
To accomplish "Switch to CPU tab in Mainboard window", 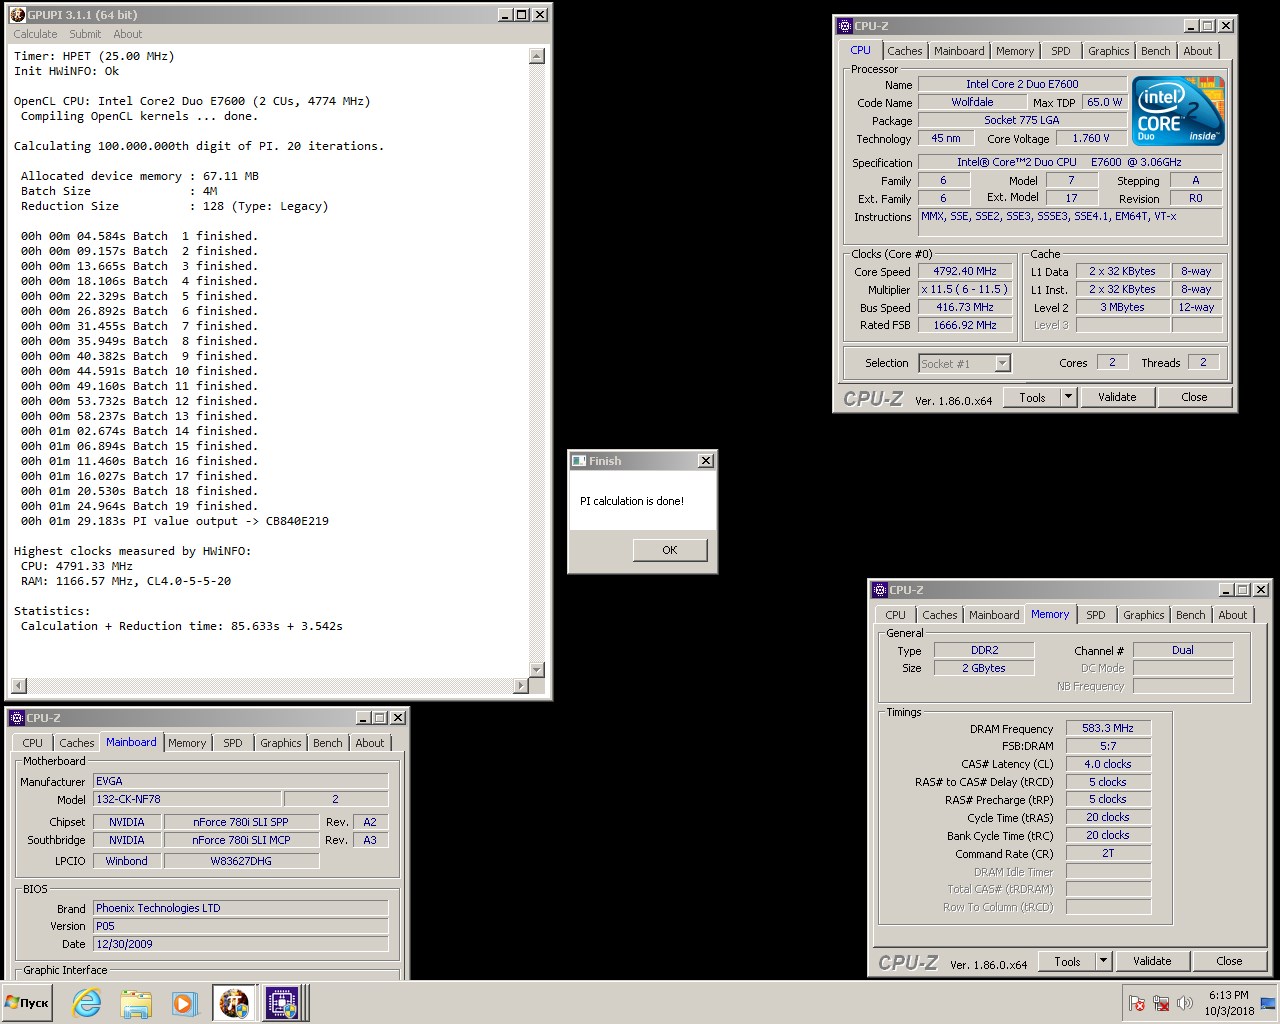I will point(33,743).
